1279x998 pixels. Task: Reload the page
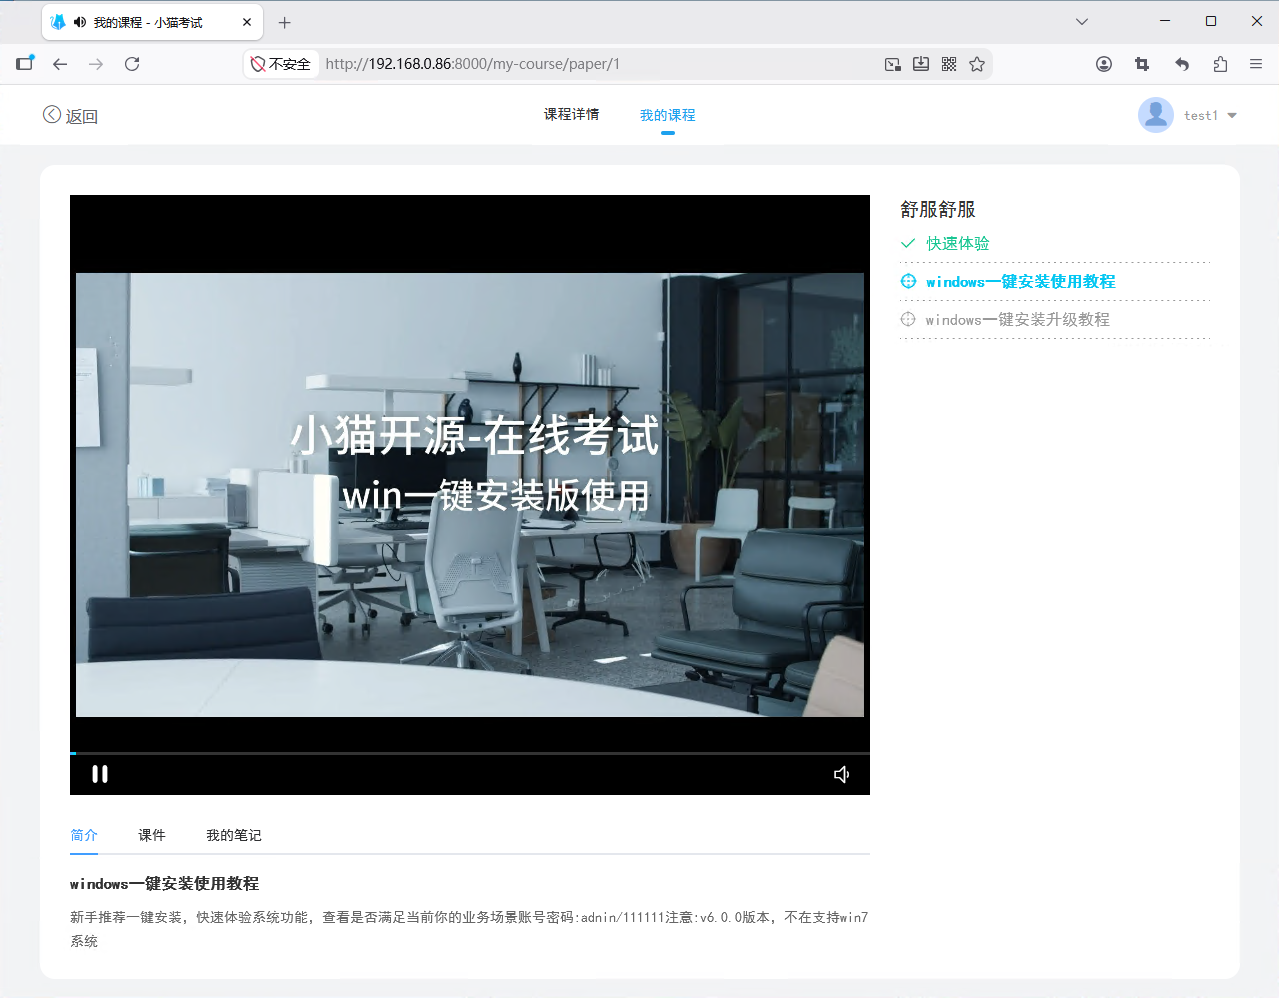tap(132, 64)
